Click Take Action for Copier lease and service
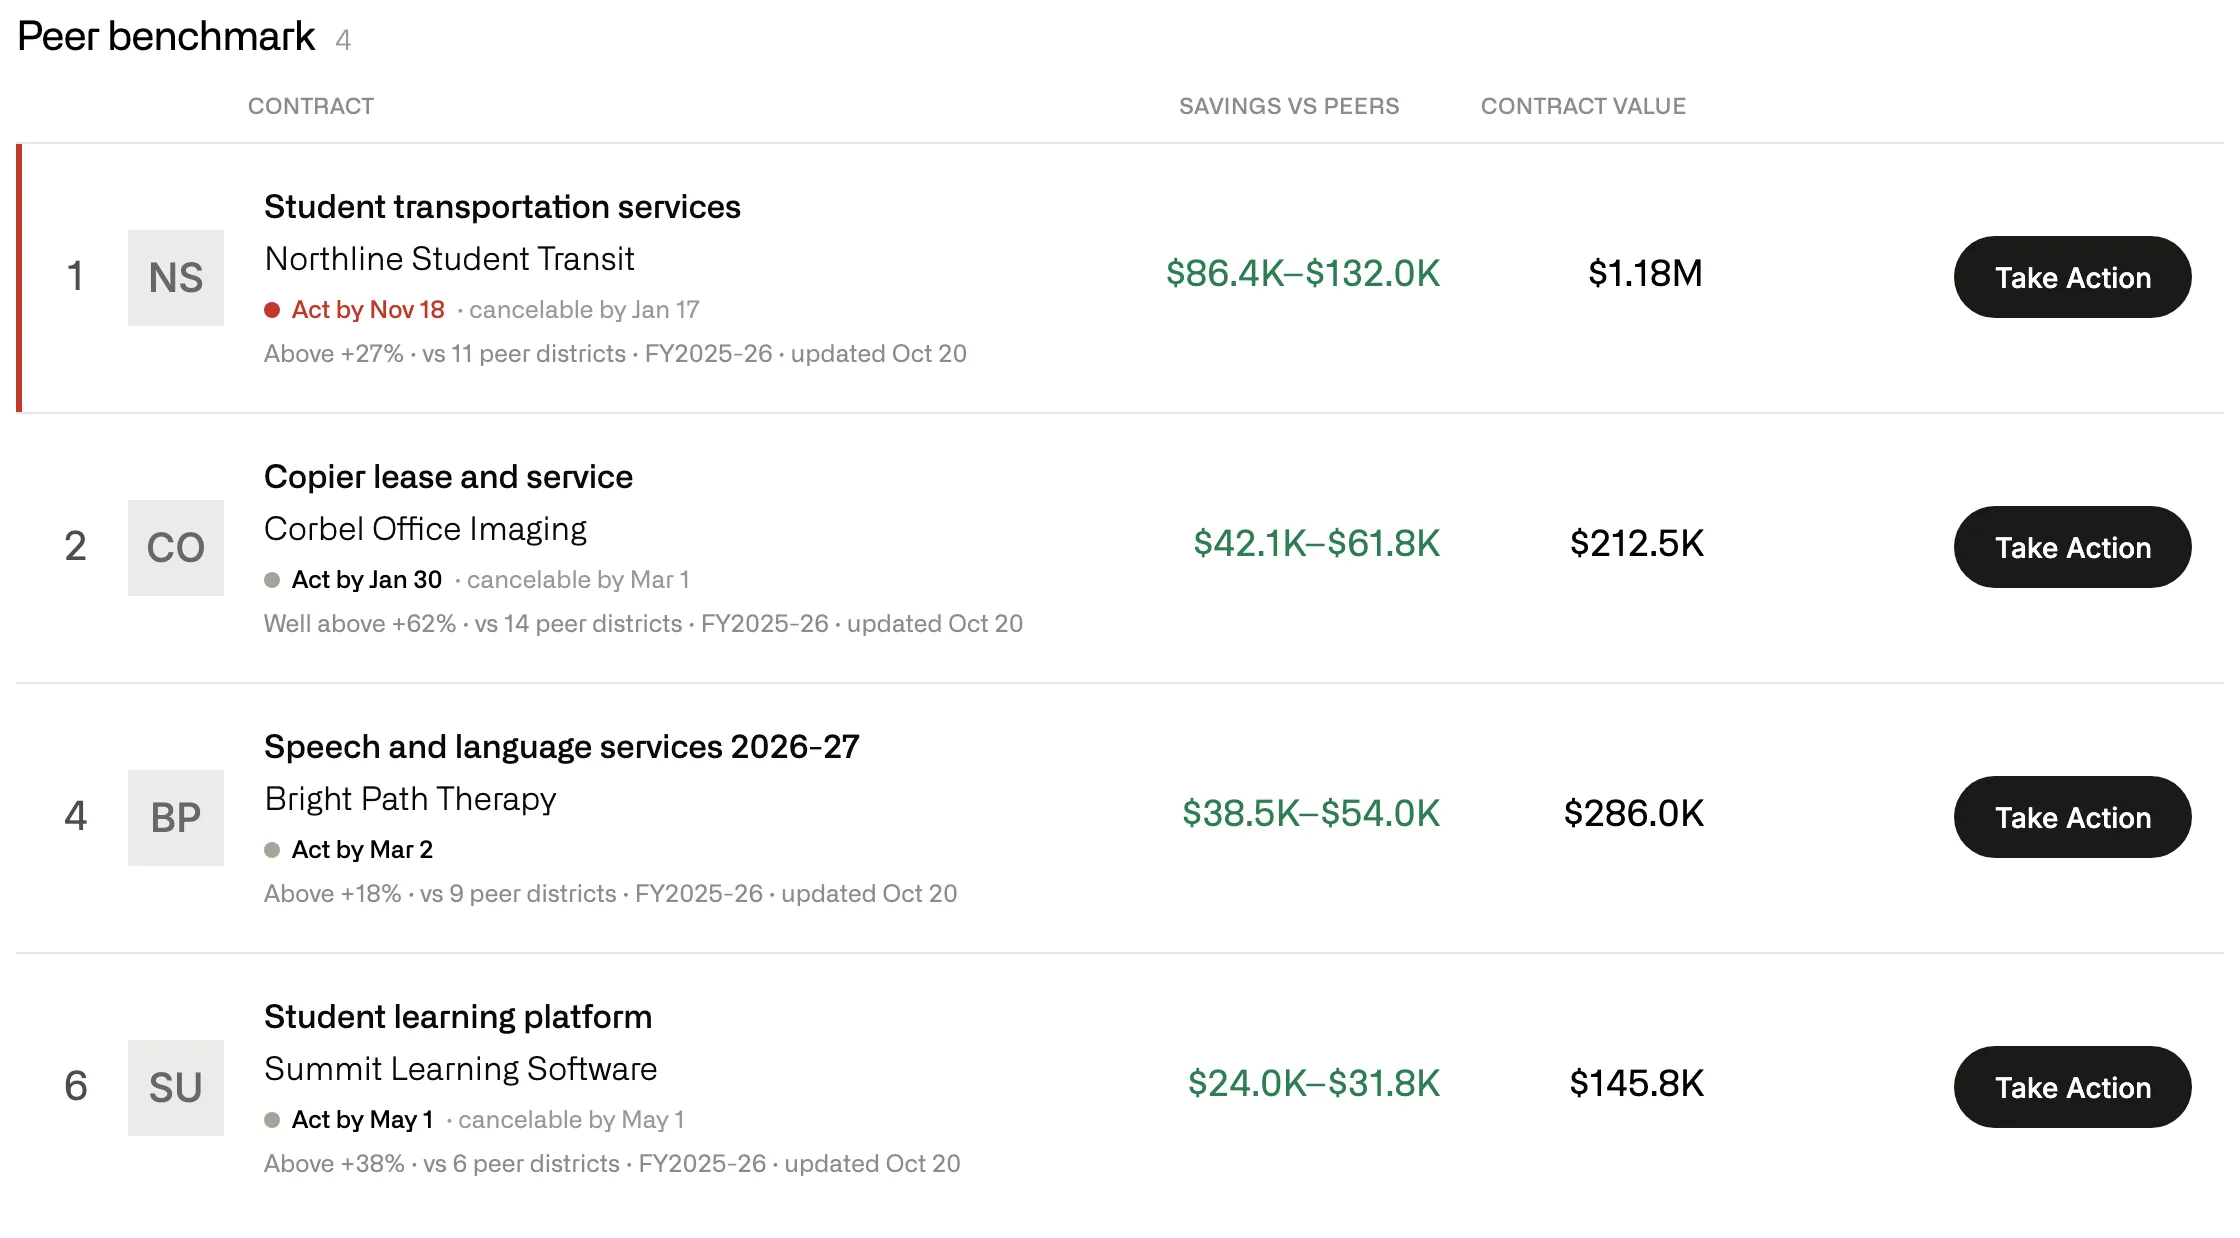Screen dimensions: 2240x1238 click(x=2072, y=547)
